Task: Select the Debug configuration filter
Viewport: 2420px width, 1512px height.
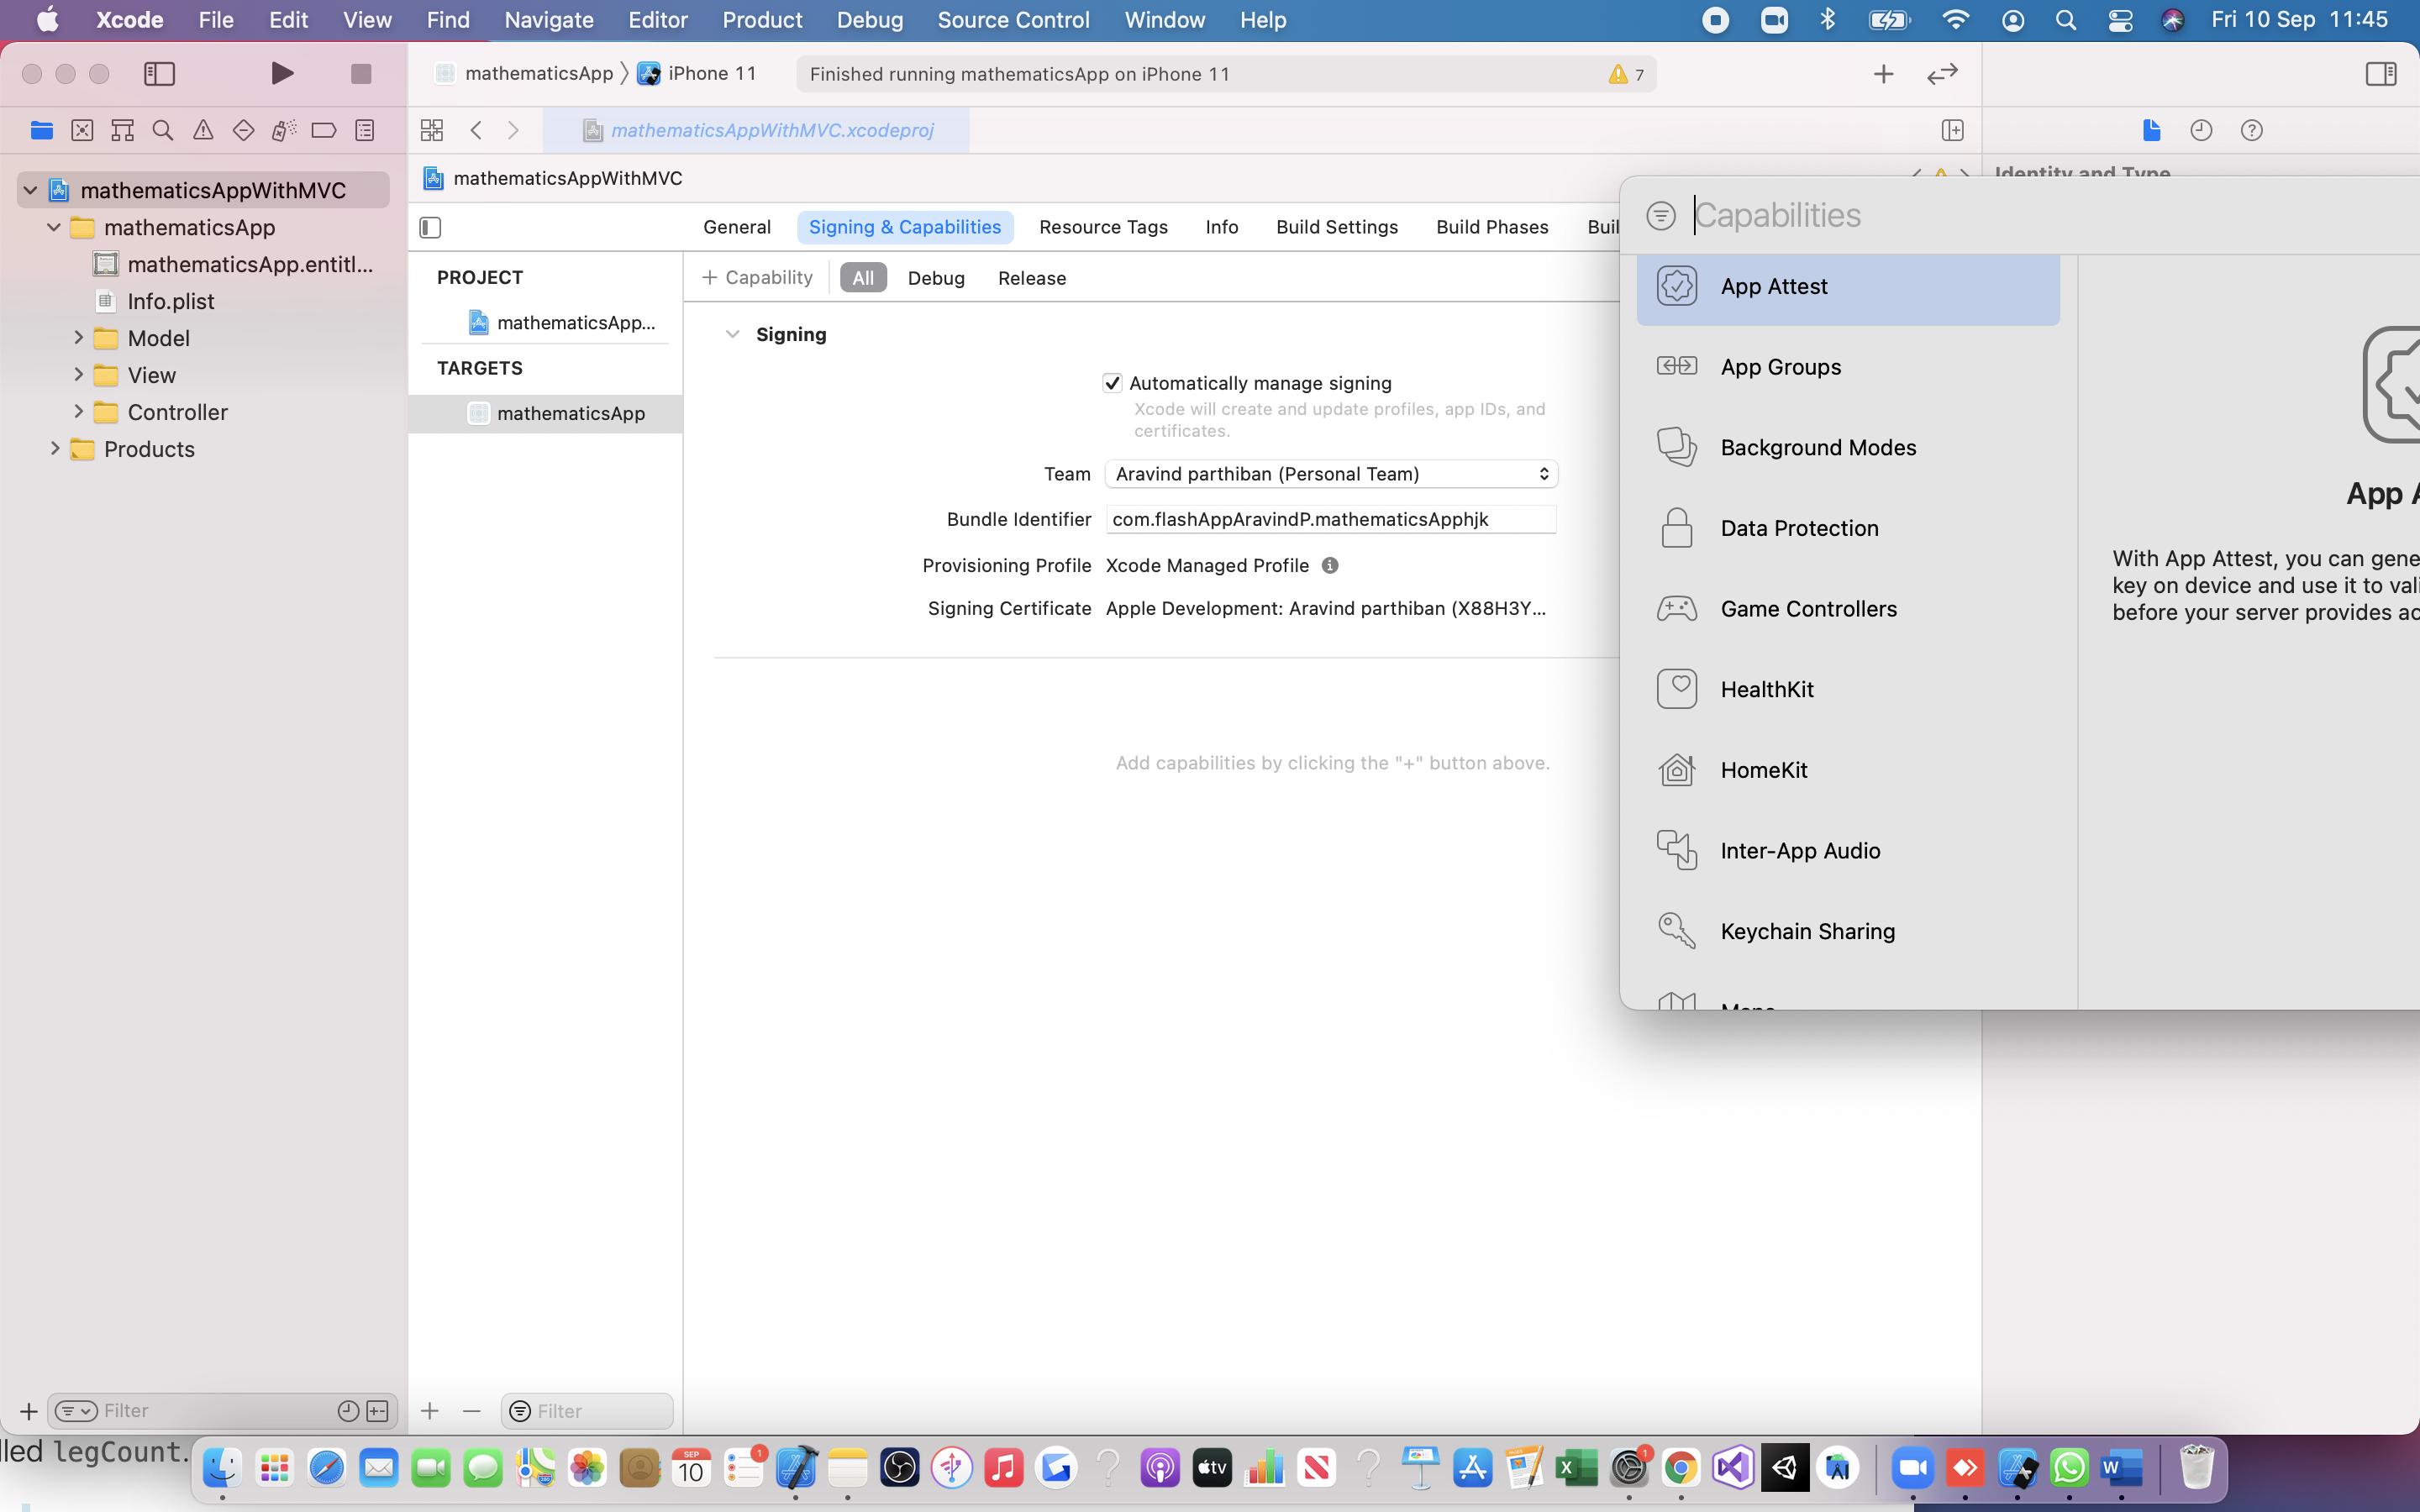Action: (936, 278)
